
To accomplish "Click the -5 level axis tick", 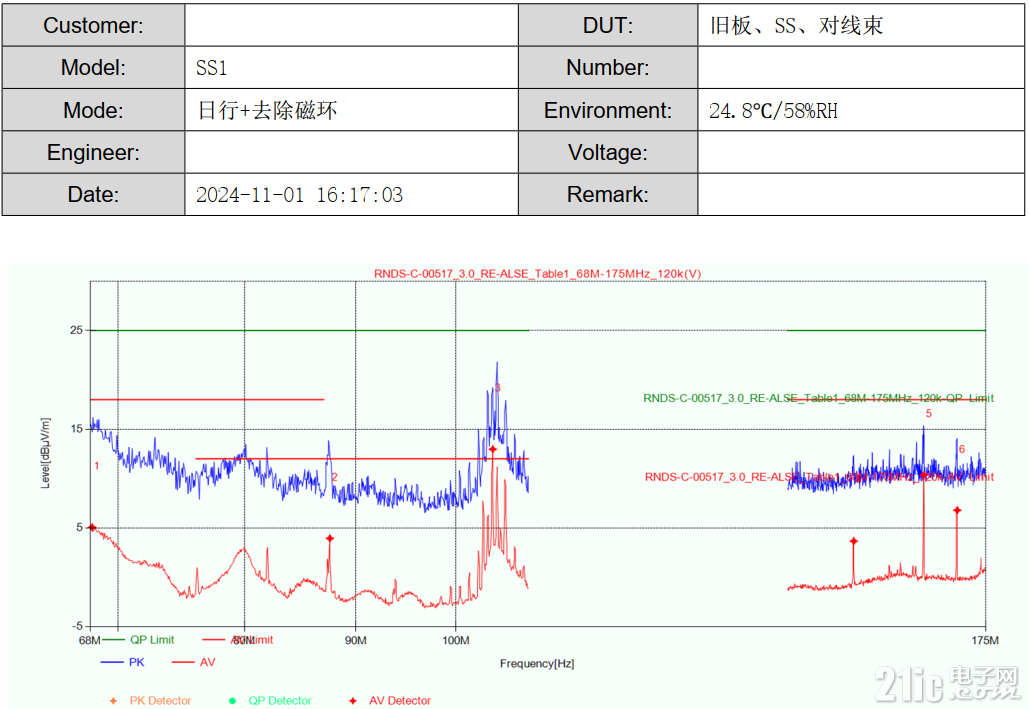I will coord(77,626).
